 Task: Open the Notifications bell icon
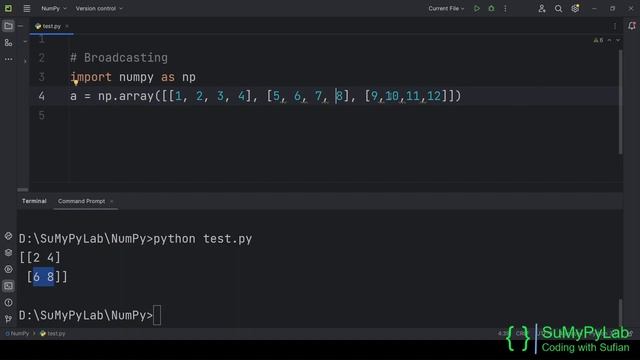[632, 26]
